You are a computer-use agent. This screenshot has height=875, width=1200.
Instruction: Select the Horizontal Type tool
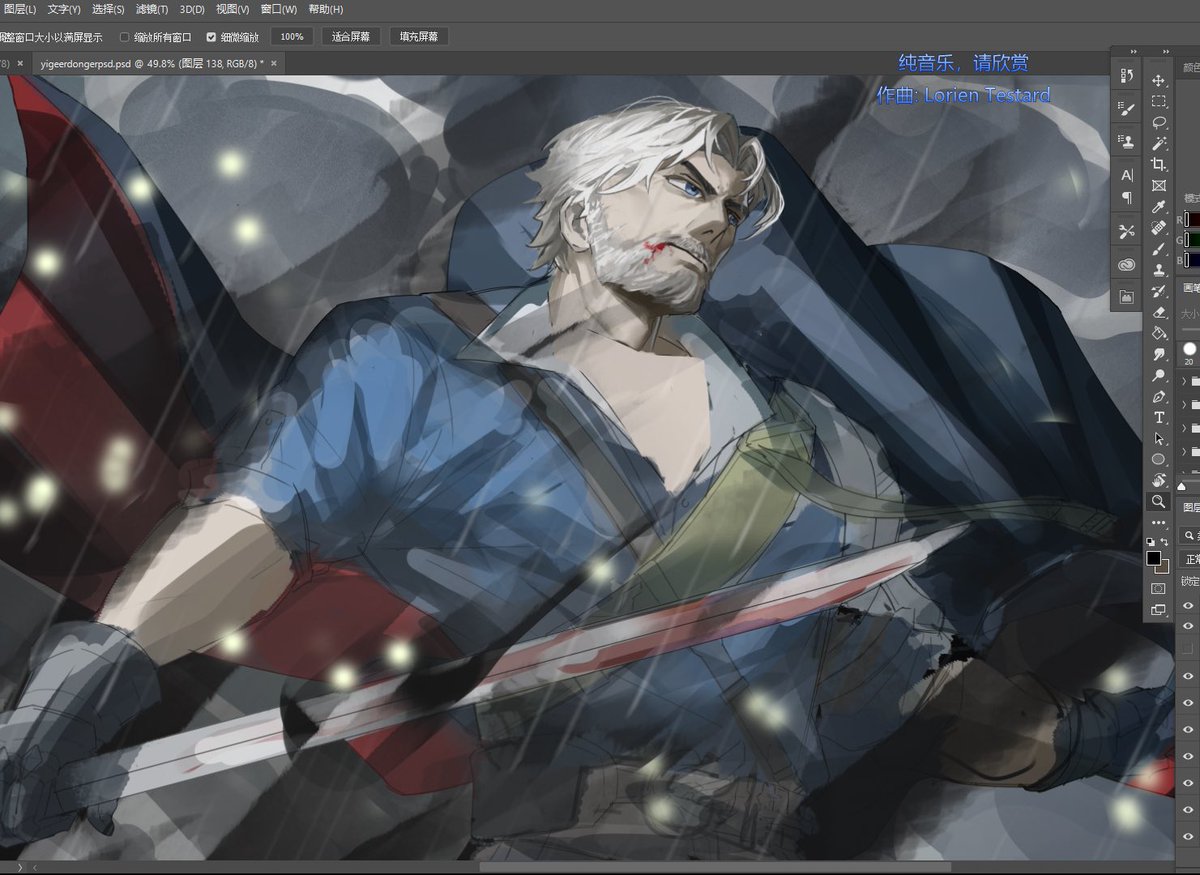coord(1159,417)
